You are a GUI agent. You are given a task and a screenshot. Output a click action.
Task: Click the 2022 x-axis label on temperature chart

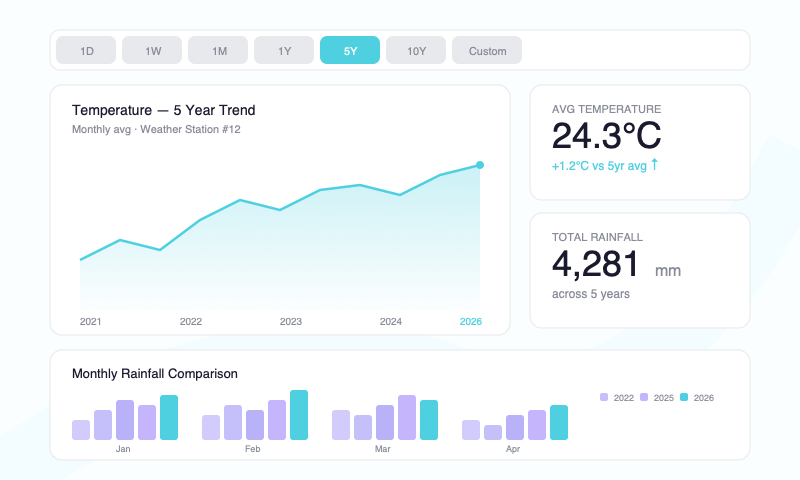(x=191, y=321)
